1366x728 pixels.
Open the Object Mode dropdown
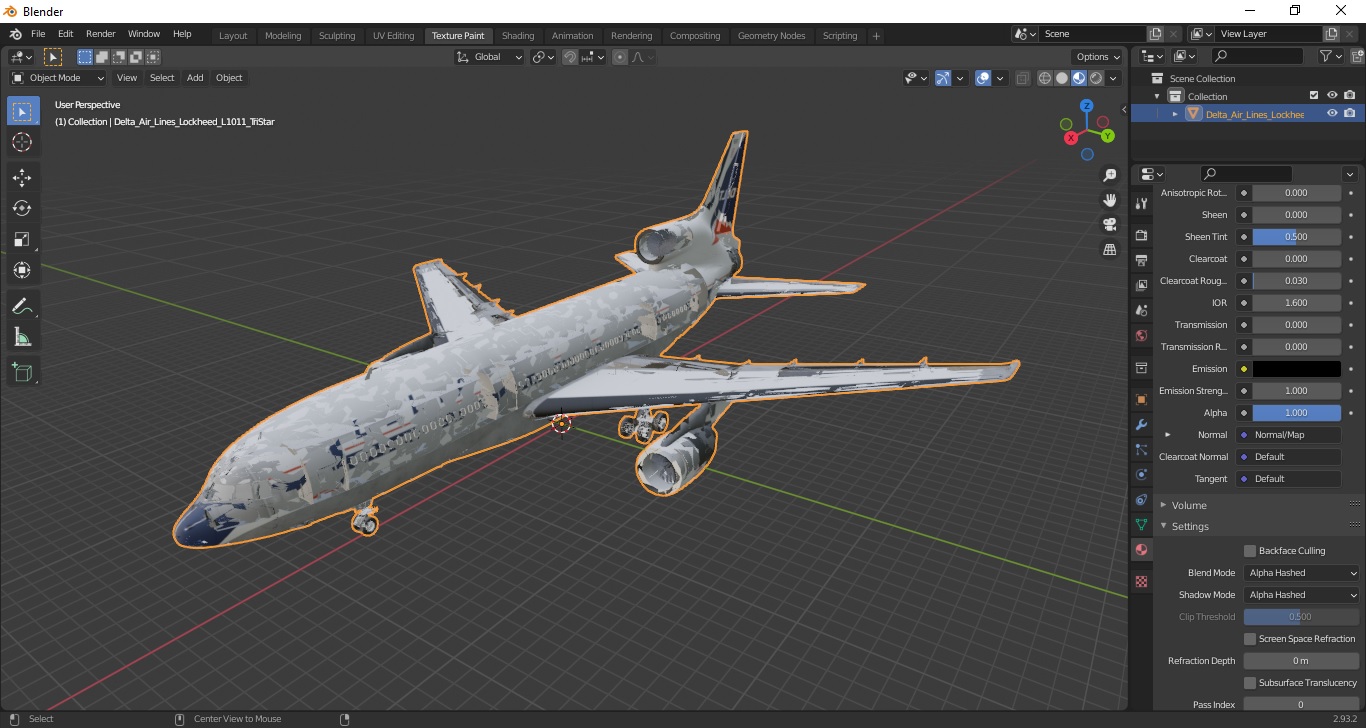(x=58, y=78)
